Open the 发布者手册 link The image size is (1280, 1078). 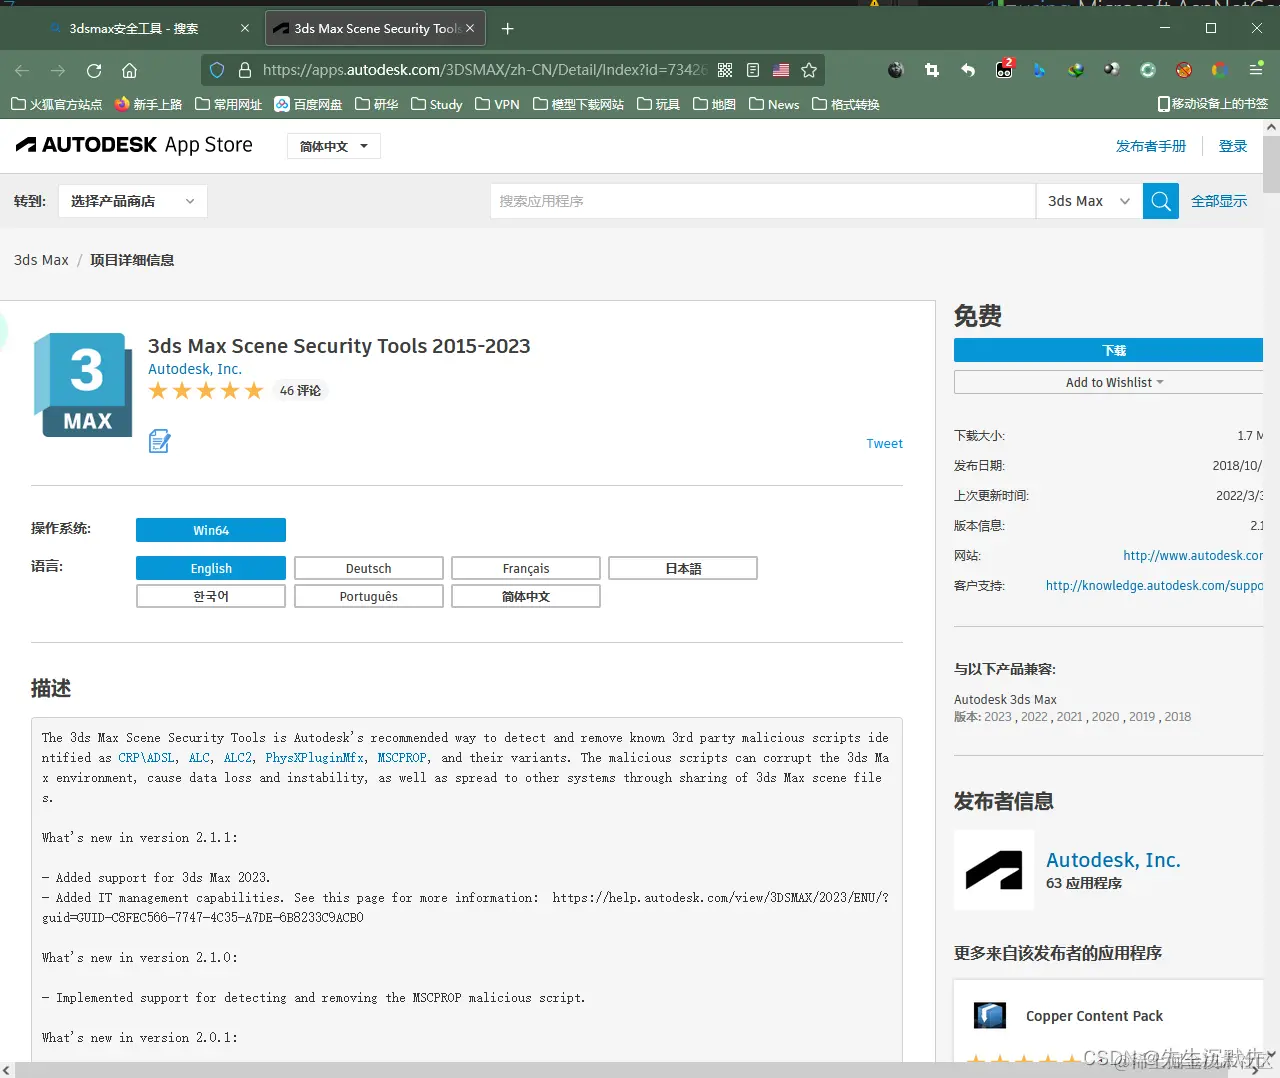[1151, 146]
